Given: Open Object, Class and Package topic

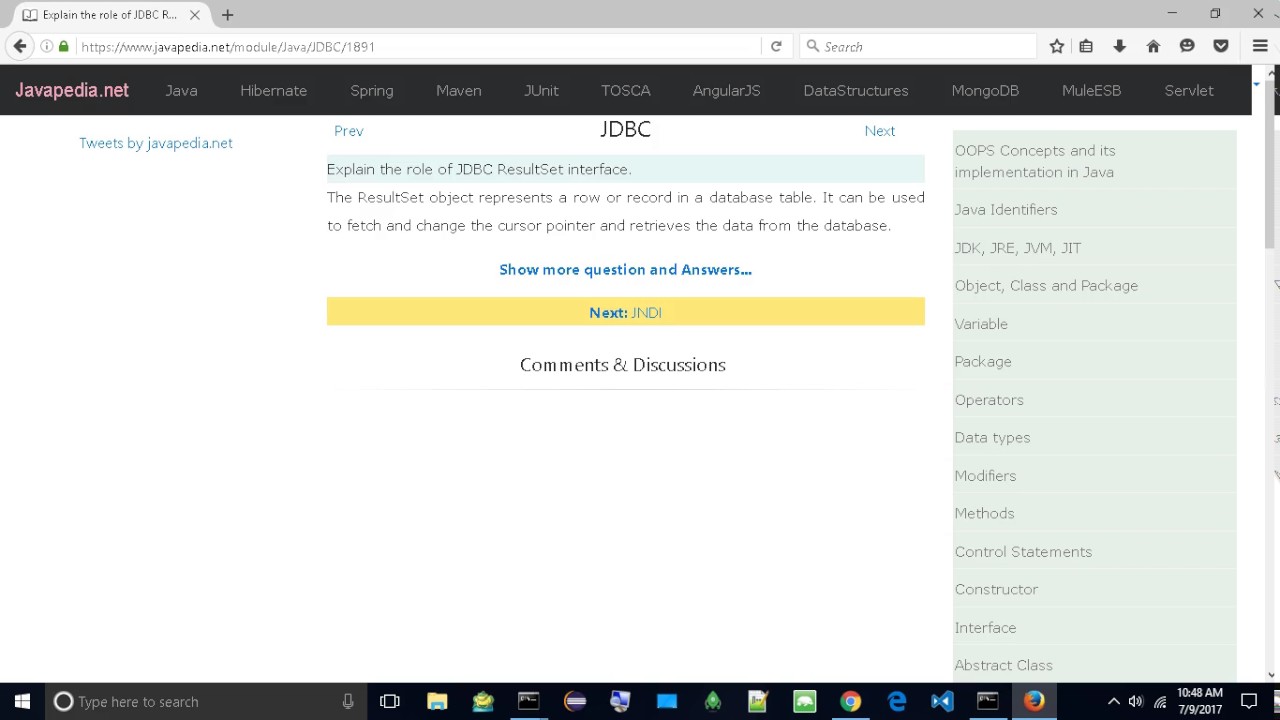Looking at the screenshot, I should click(1046, 286).
